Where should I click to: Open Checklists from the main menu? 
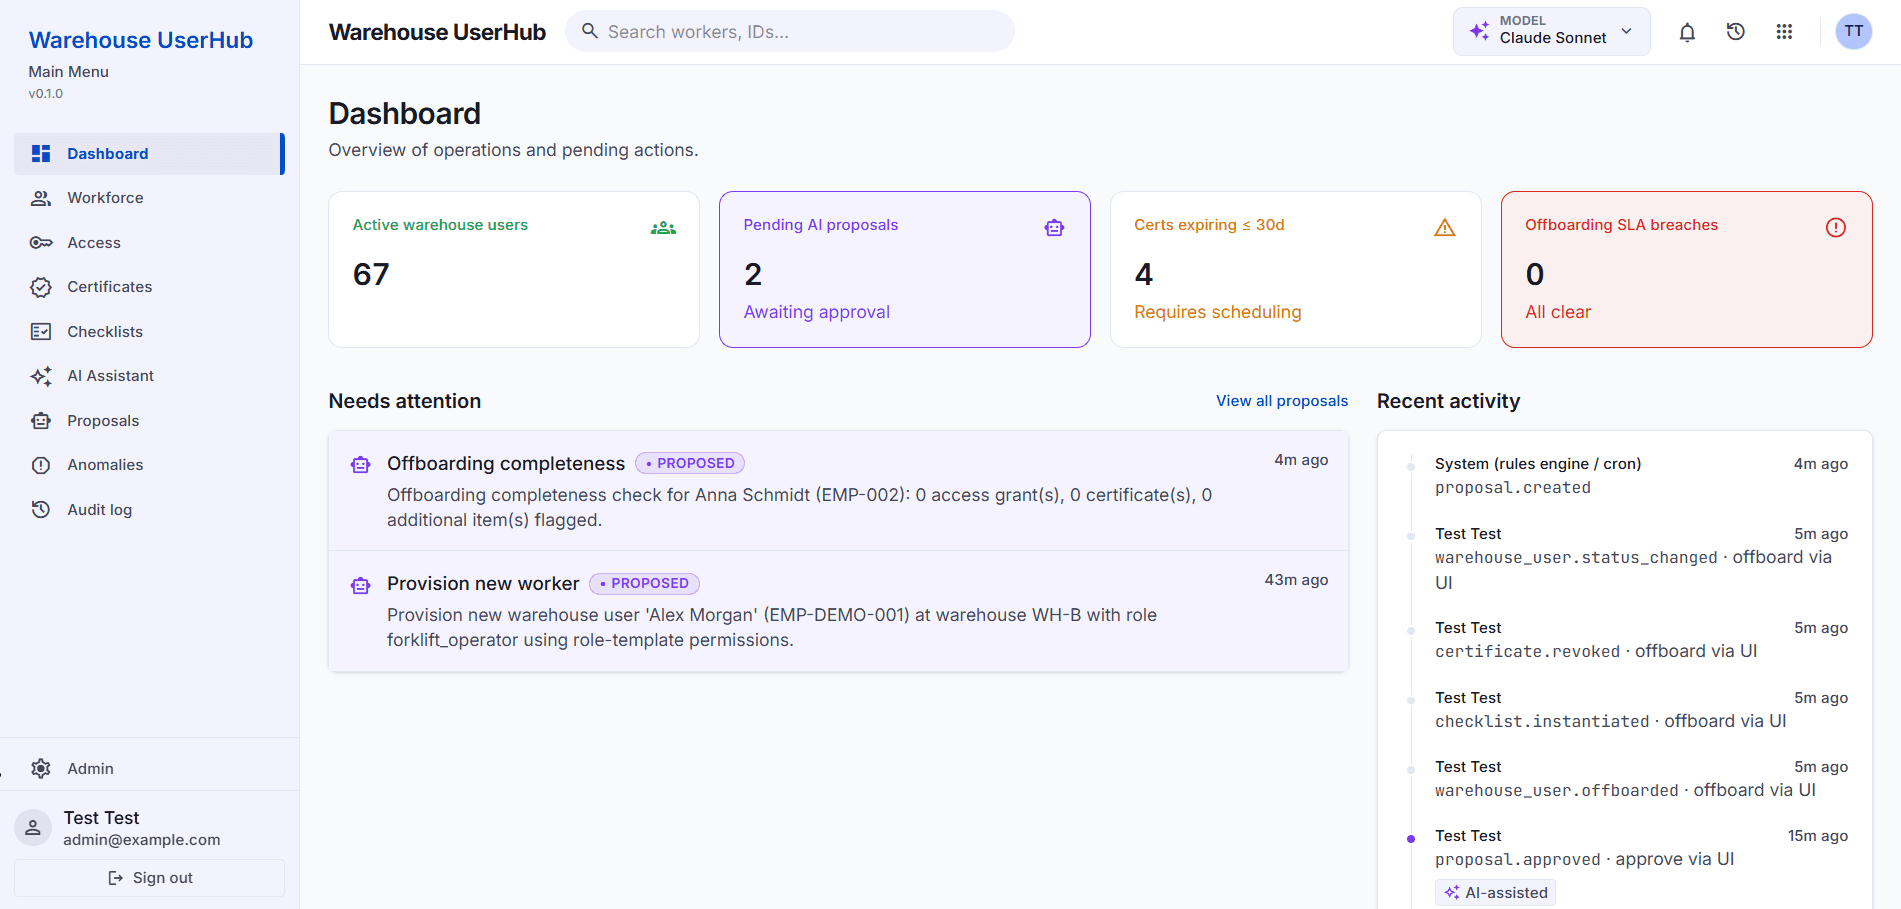(x=149, y=332)
